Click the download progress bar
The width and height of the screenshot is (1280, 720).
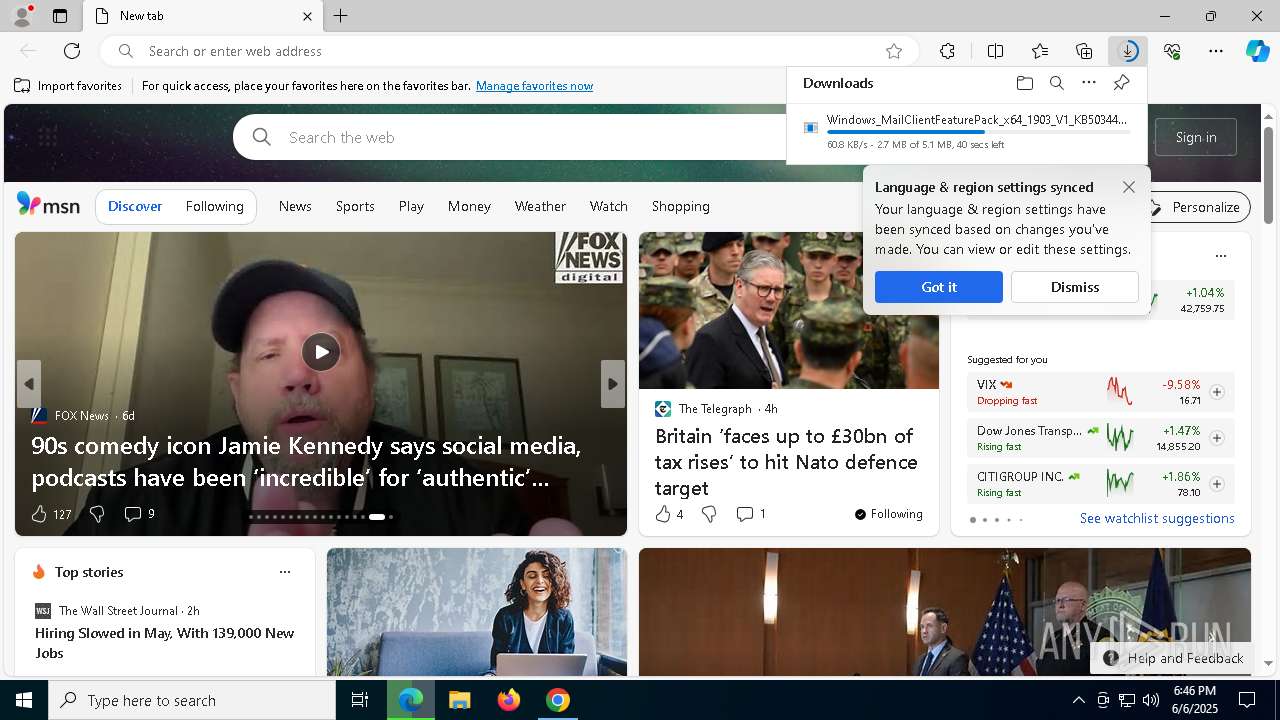point(979,132)
